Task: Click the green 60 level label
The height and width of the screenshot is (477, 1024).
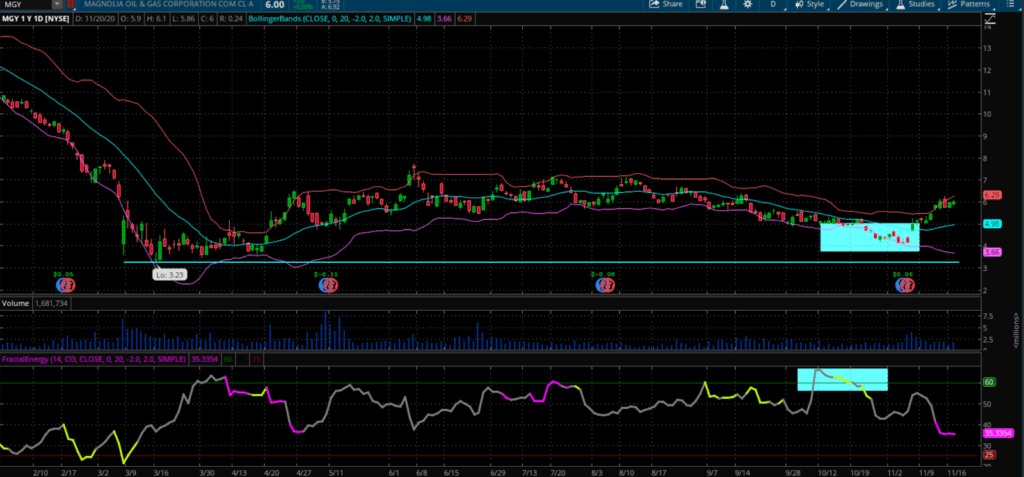Action: 989,382
